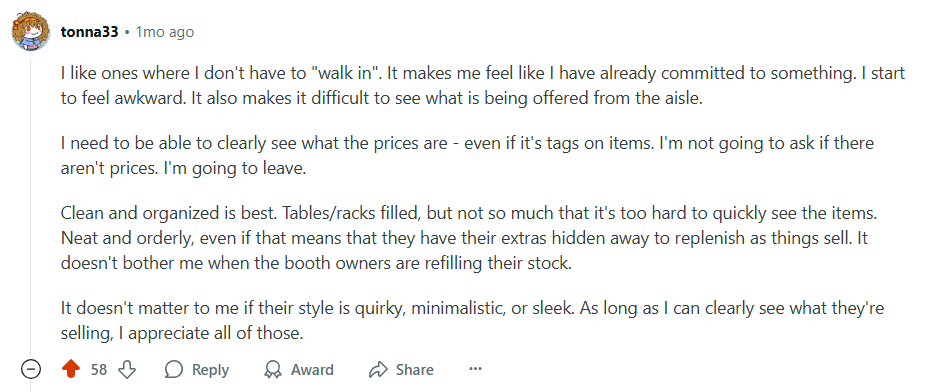Click the Share arrow icon
This screenshot has width=944, height=392.
pyautogui.click(x=377, y=369)
